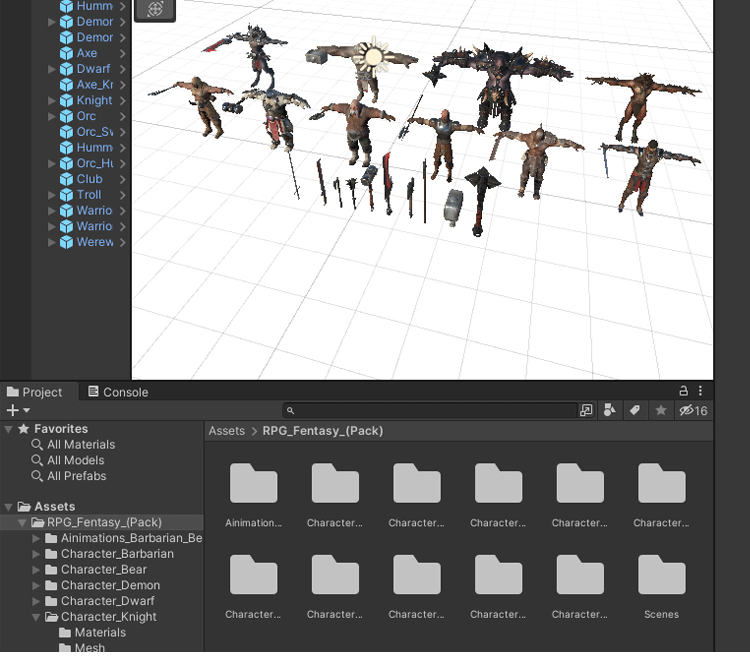Viewport: 750px width, 666px height.
Task: Click the Axe prefab cube icon
Action: pos(67,54)
